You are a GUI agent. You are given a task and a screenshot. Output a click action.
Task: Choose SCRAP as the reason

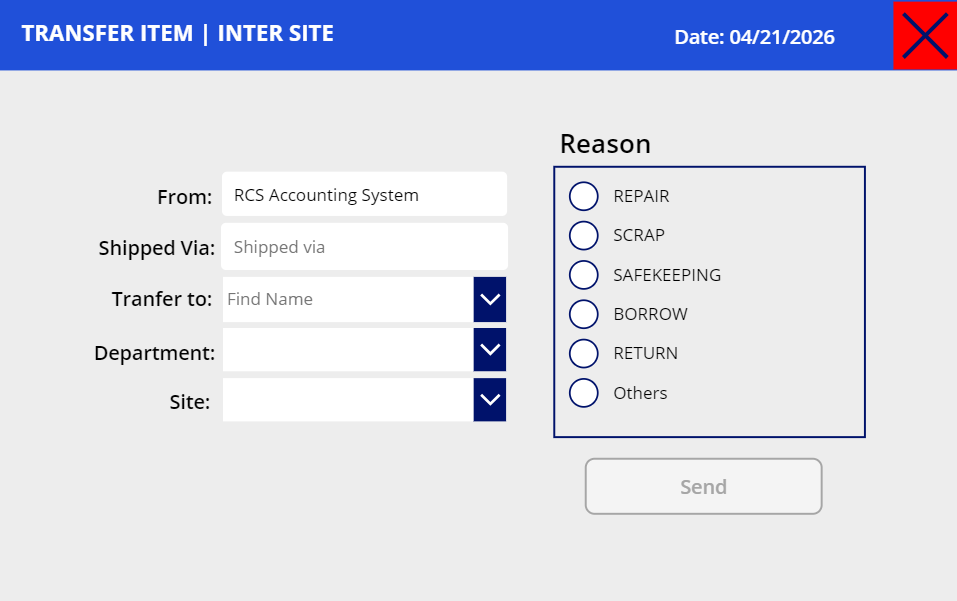[x=583, y=236]
